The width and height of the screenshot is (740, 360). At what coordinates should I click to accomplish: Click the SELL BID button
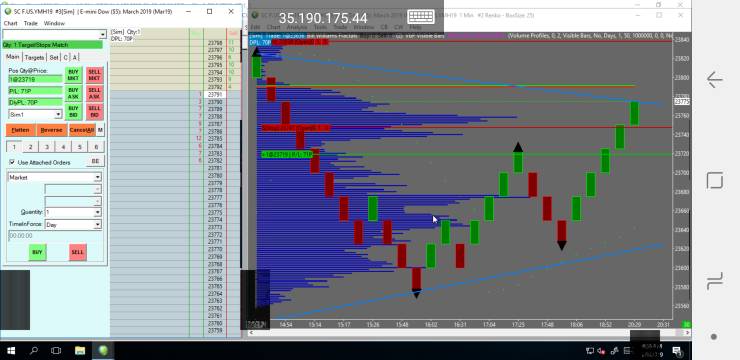pos(94,112)
